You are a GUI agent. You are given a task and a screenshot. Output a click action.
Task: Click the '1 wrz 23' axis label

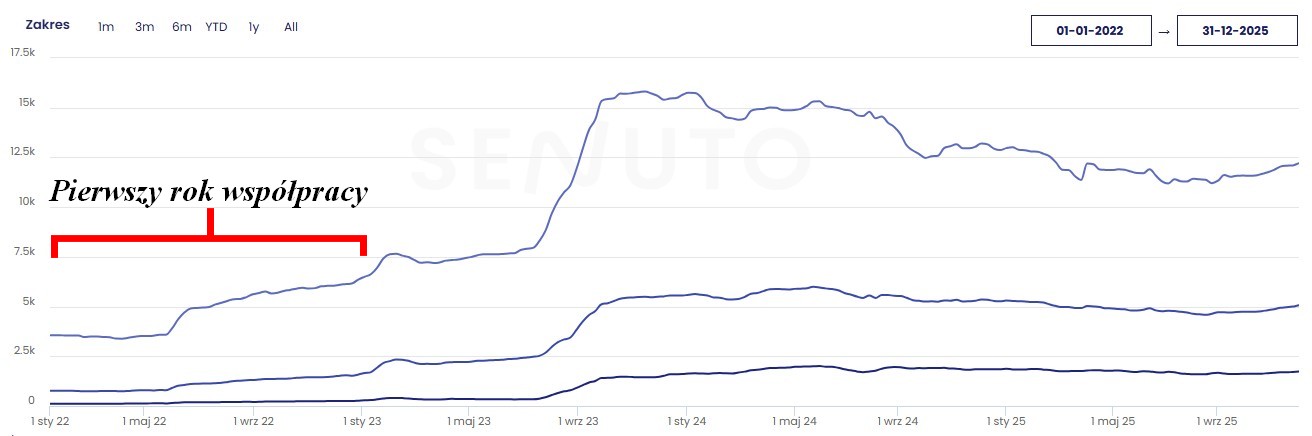(579, 421)
